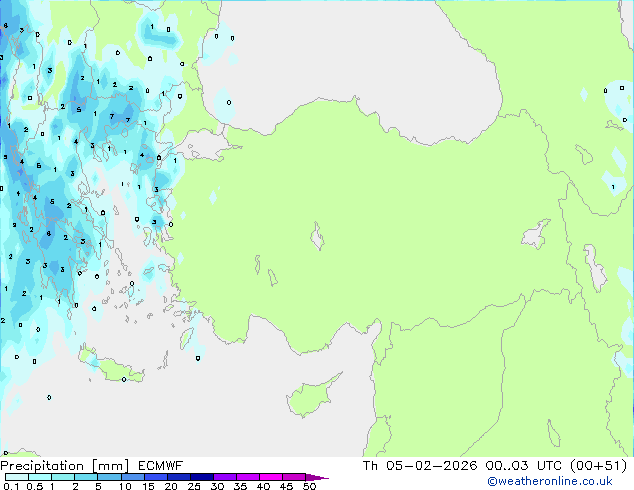Click the island of Rhodes
Image resolution: width=634 pixels, height=490 pixels.
click(186, 340)
